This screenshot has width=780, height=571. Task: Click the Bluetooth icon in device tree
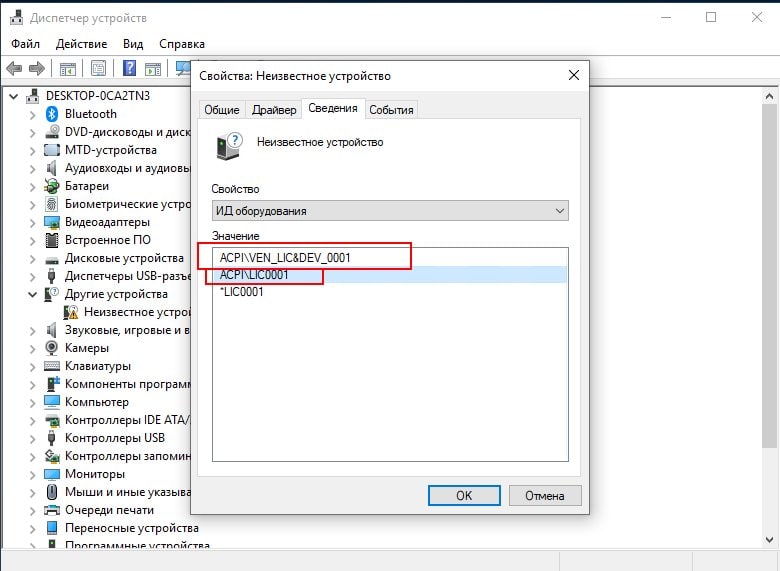(52, 114)
